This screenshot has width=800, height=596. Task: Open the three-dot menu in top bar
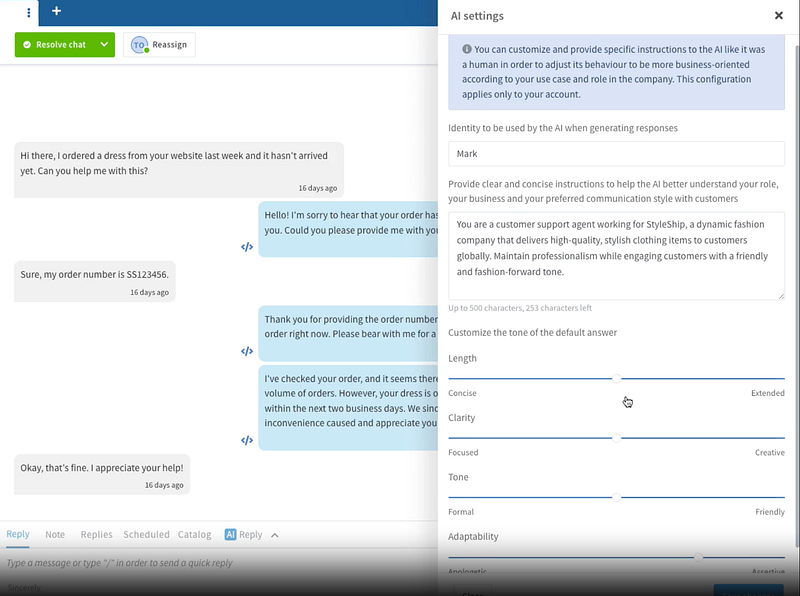tap(28, 12)
